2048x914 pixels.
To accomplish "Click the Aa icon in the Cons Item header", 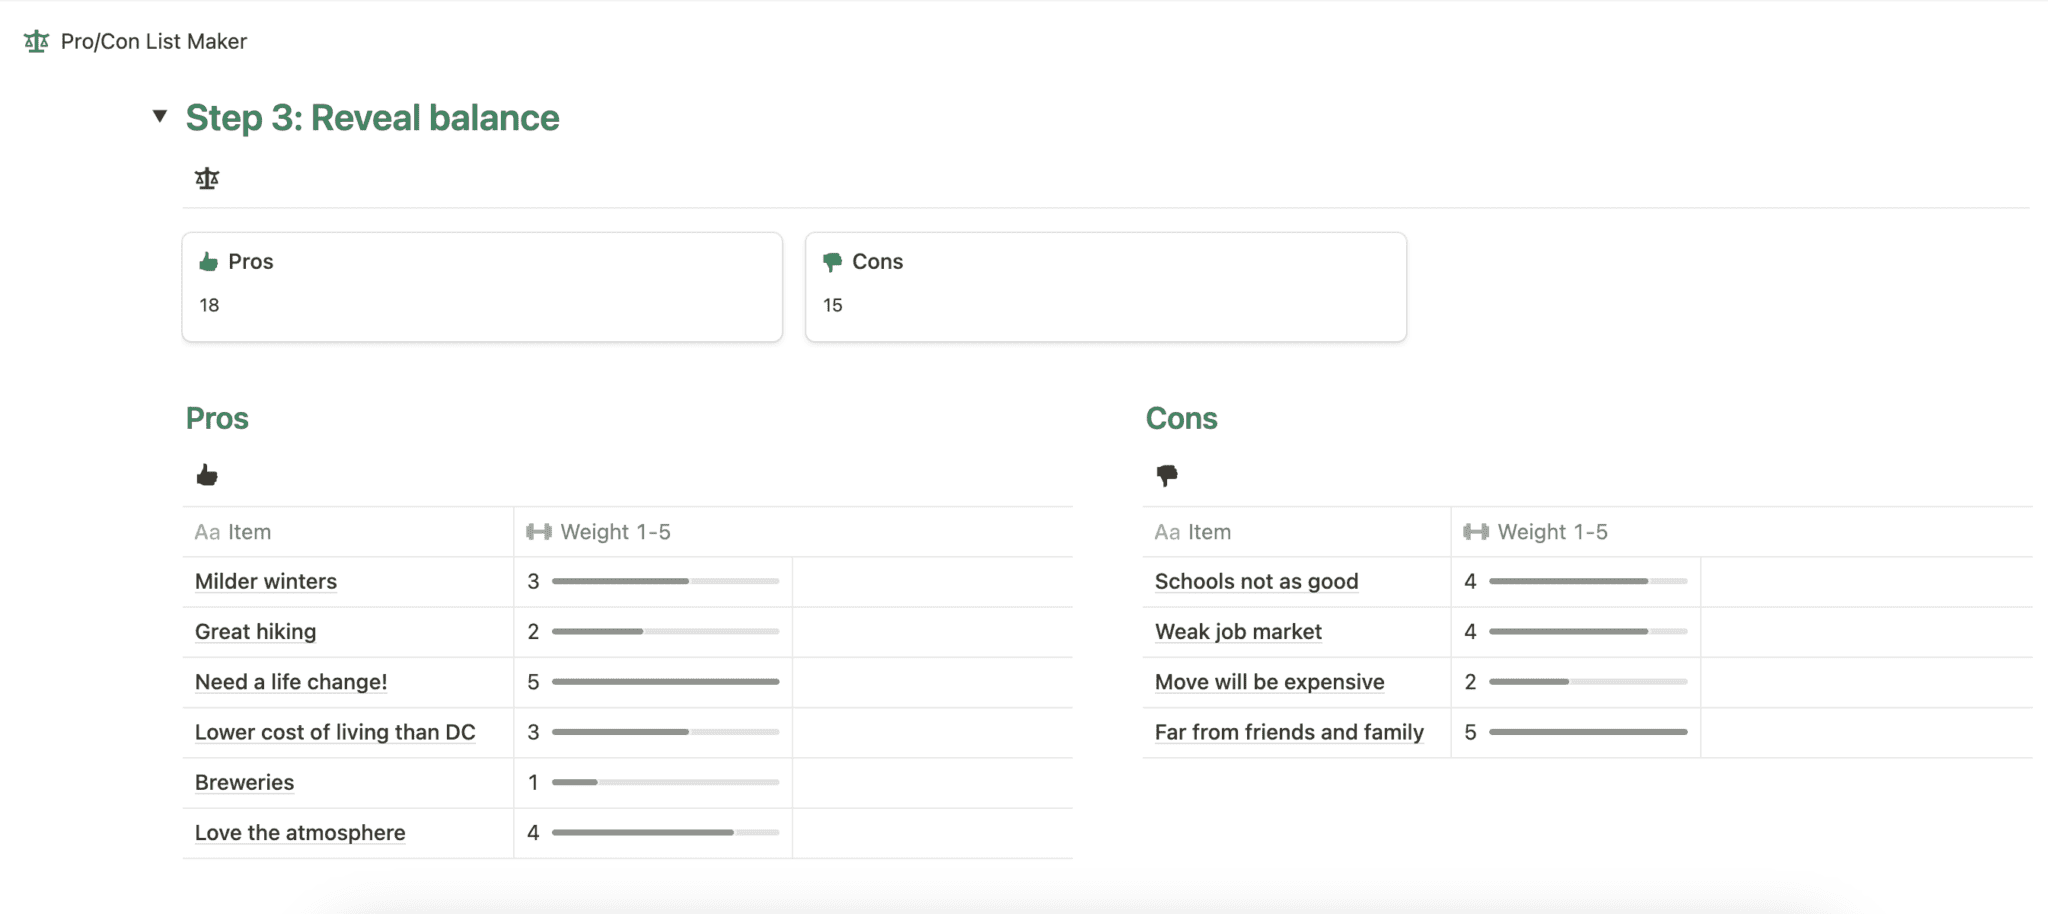I will click(1166, 531).
